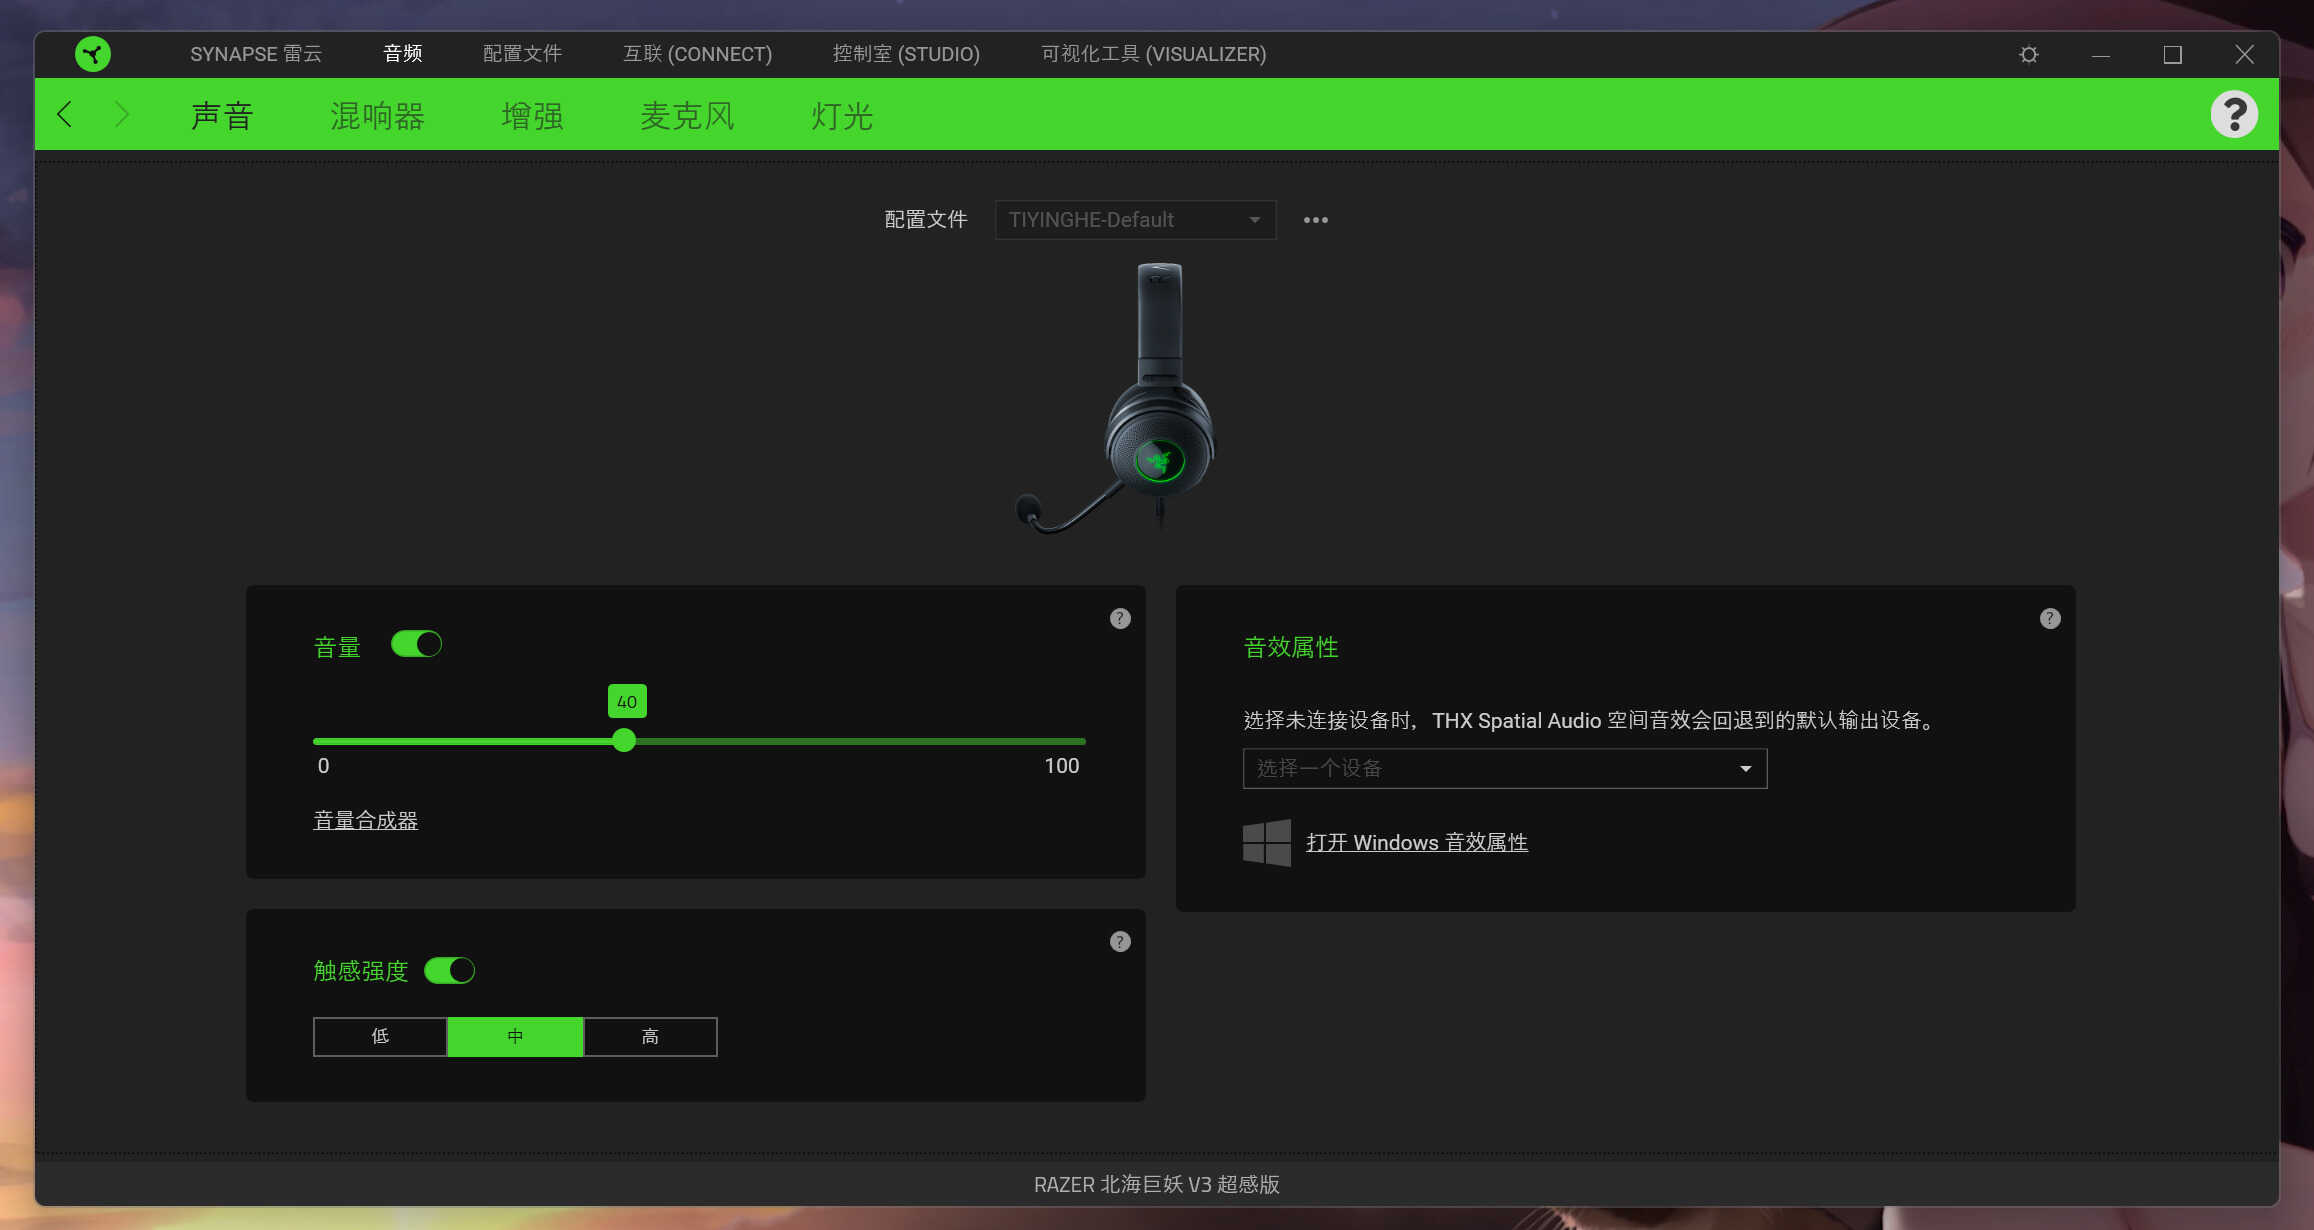This screenshot has height=1230, width=2314.
Task: Switch to the 增强 tab
Action: pyautogui.click(x=532, y=116)
